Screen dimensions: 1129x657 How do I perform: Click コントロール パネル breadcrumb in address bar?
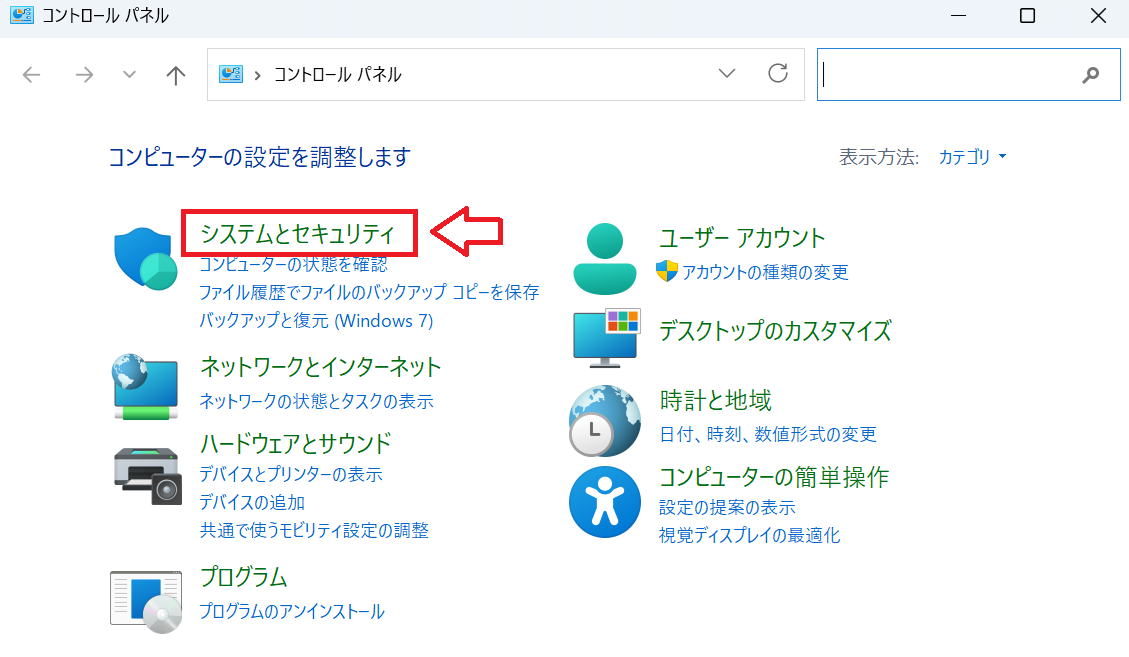click(x=337, y=74)
